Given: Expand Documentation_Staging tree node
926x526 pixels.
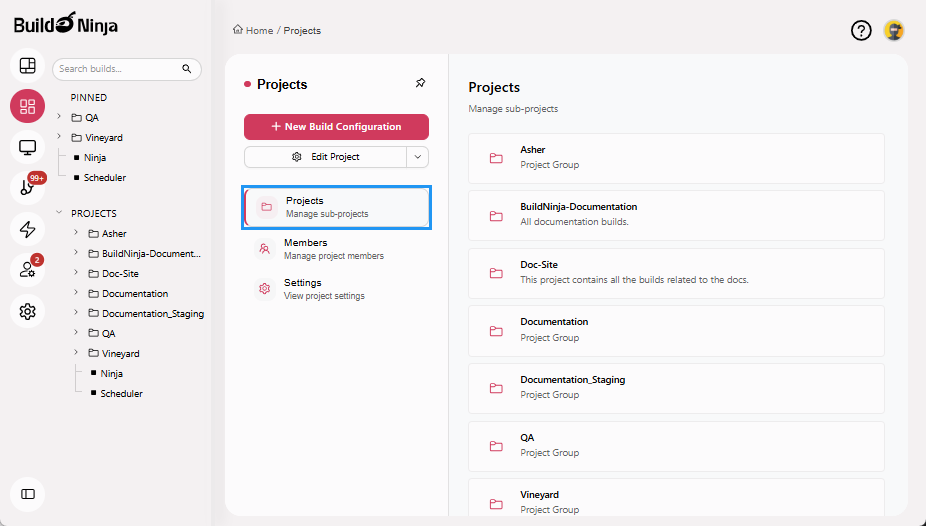Looking at the screenshot, I should (x=76, y=313).
